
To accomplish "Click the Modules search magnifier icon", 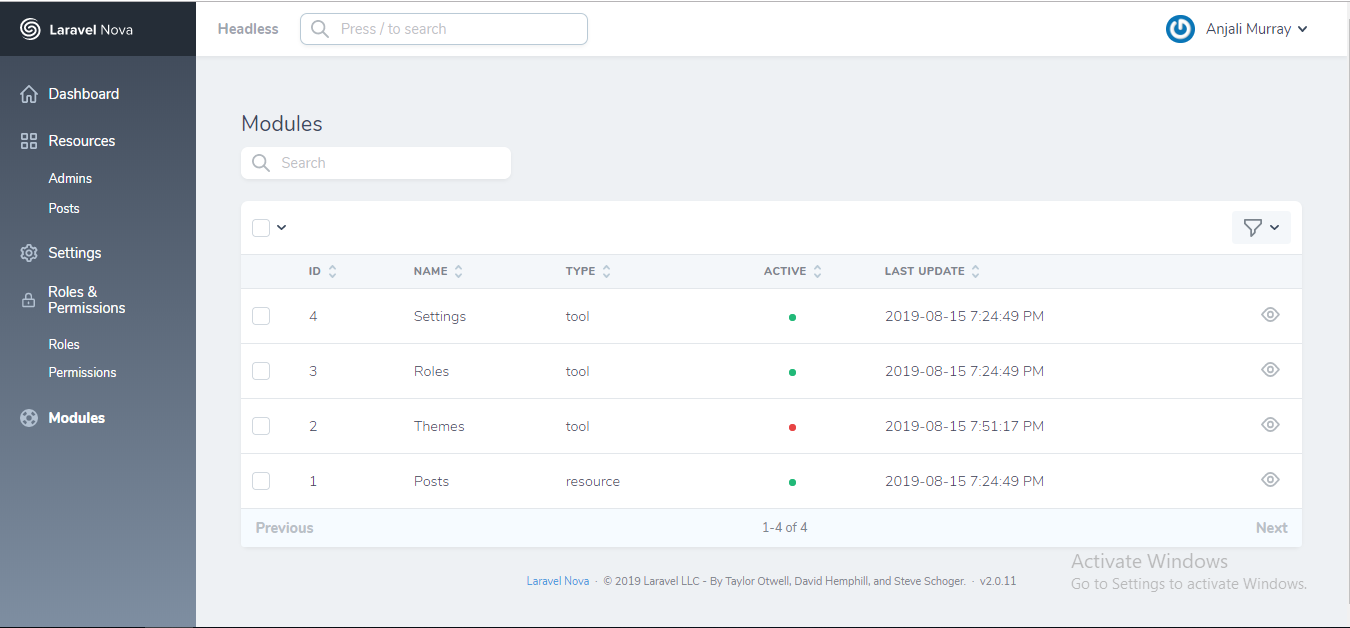I will [261, 163].
